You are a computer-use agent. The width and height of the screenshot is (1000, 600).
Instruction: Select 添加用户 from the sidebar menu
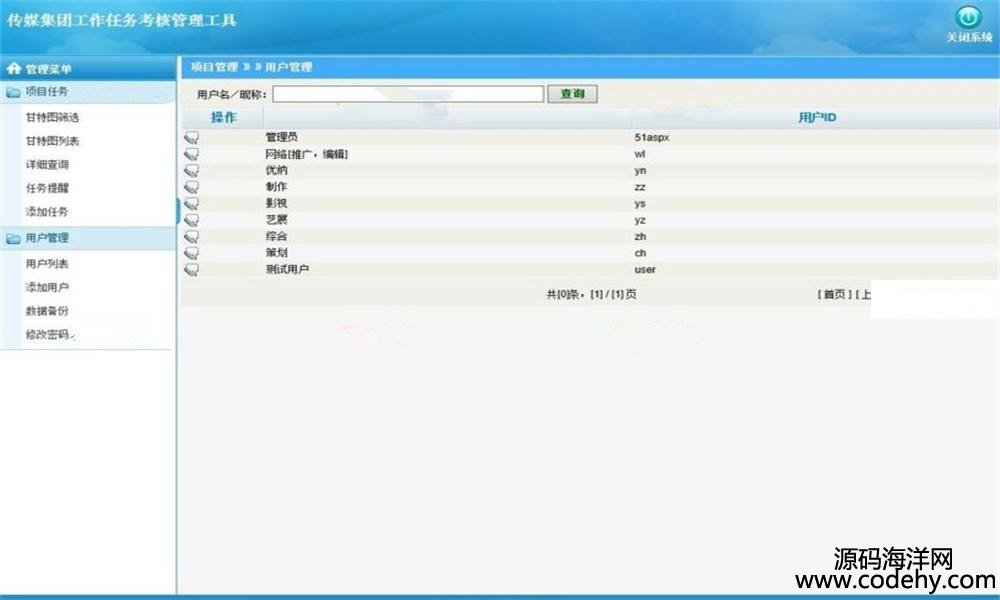point(47,287)
